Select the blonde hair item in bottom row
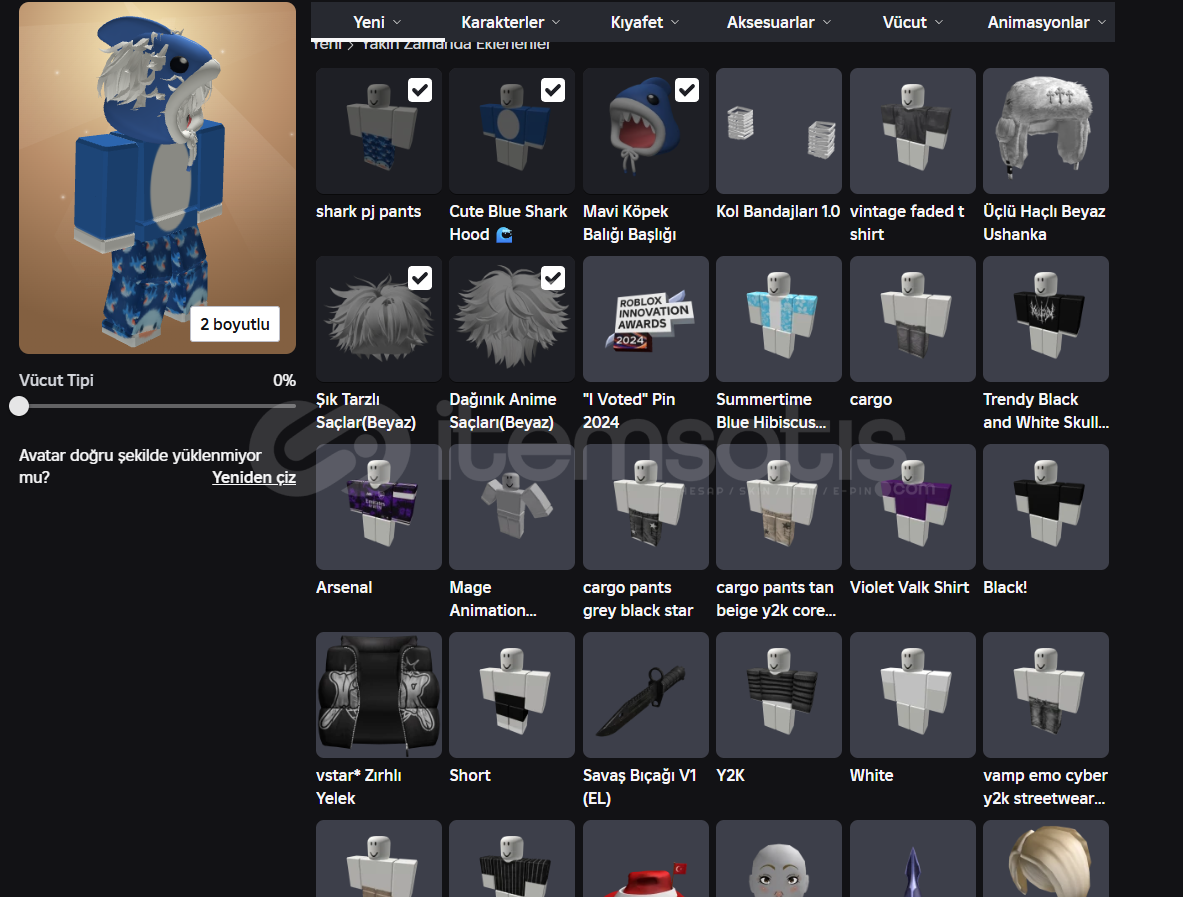 (1046, 859)
